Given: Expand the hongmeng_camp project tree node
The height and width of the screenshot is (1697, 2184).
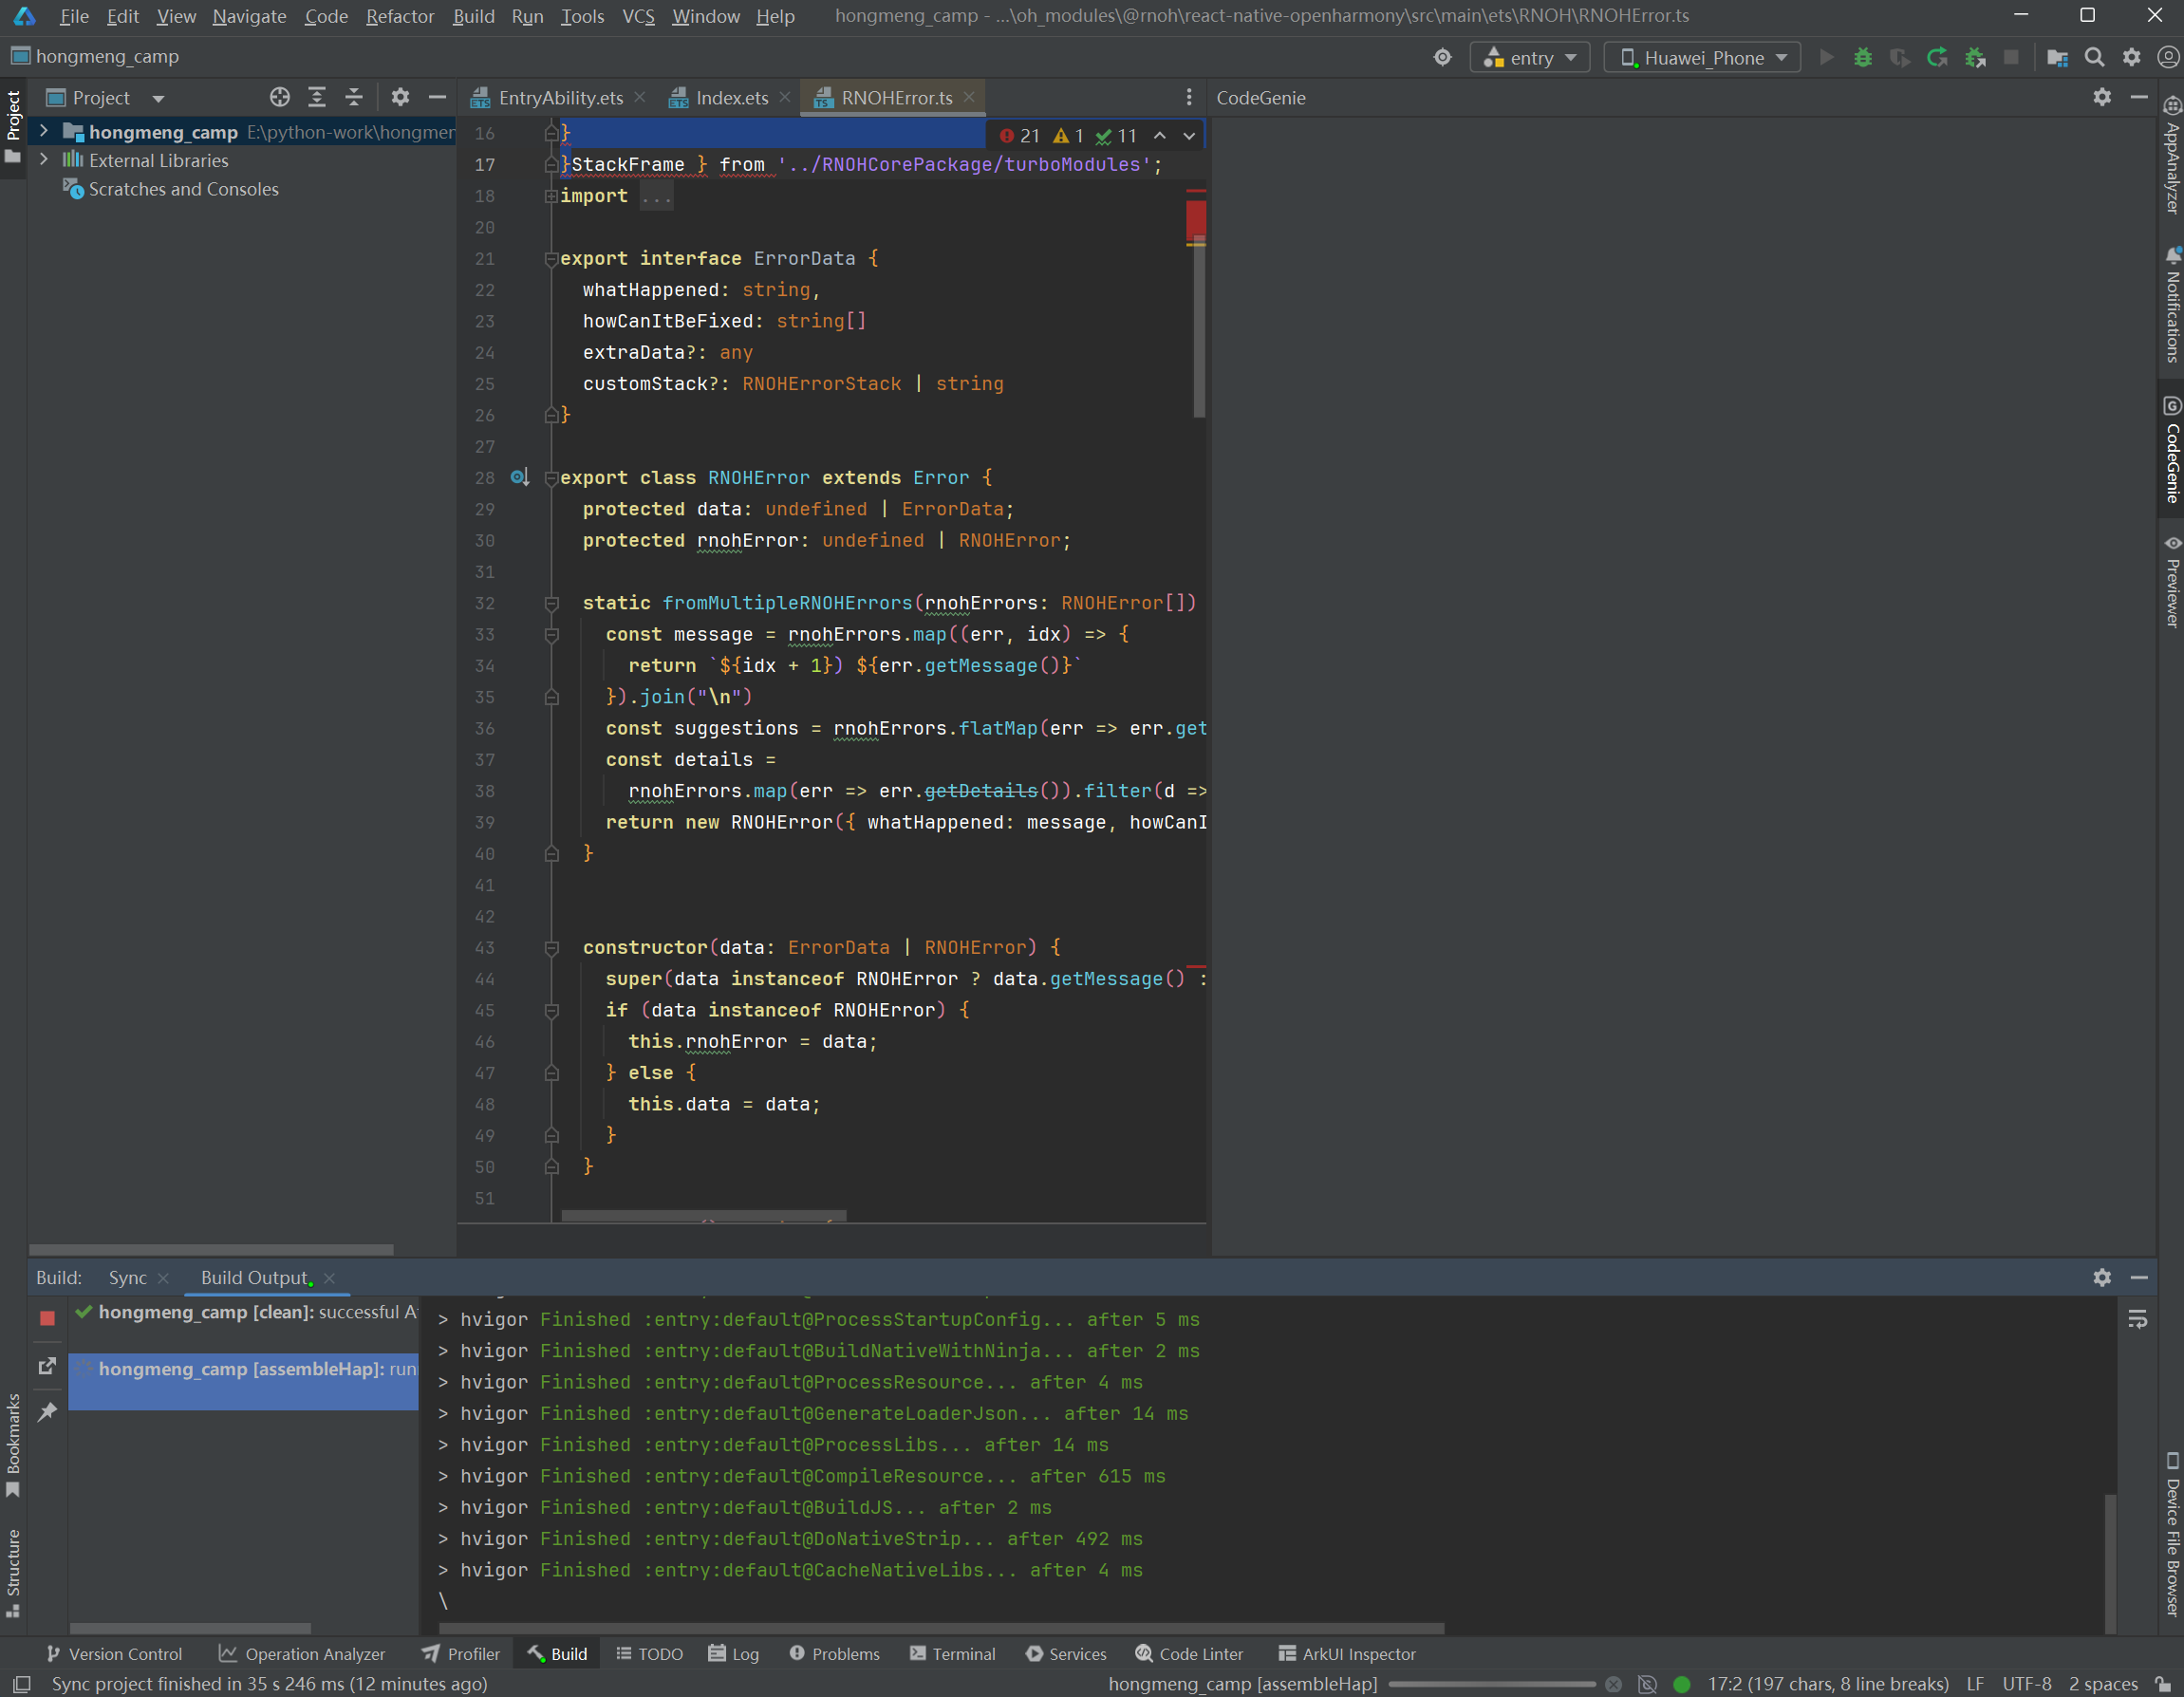Looking at the screenshot, I should [43, 132].
